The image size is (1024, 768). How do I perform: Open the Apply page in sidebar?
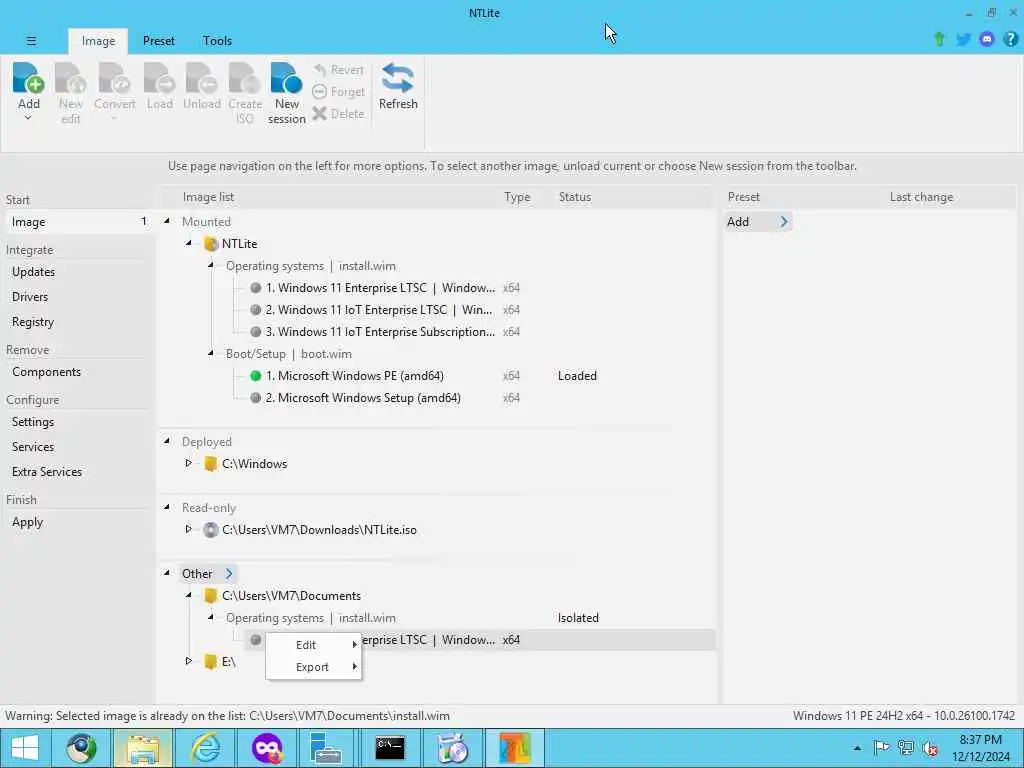tap(27, 522)
